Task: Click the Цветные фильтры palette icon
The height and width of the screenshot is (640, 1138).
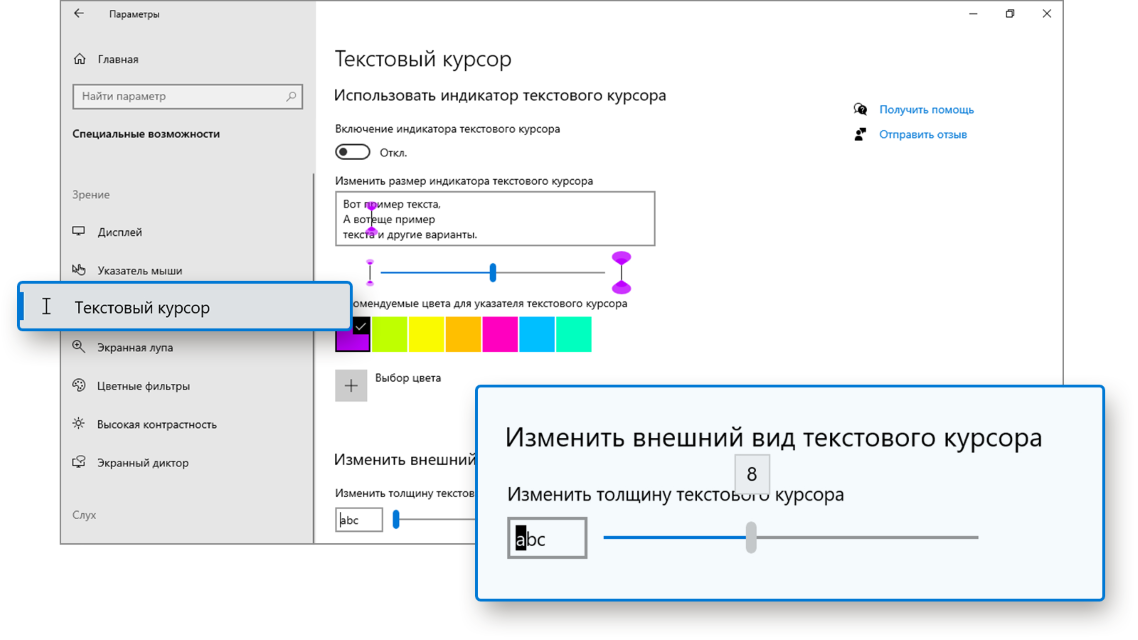Action: click(79, 385)
